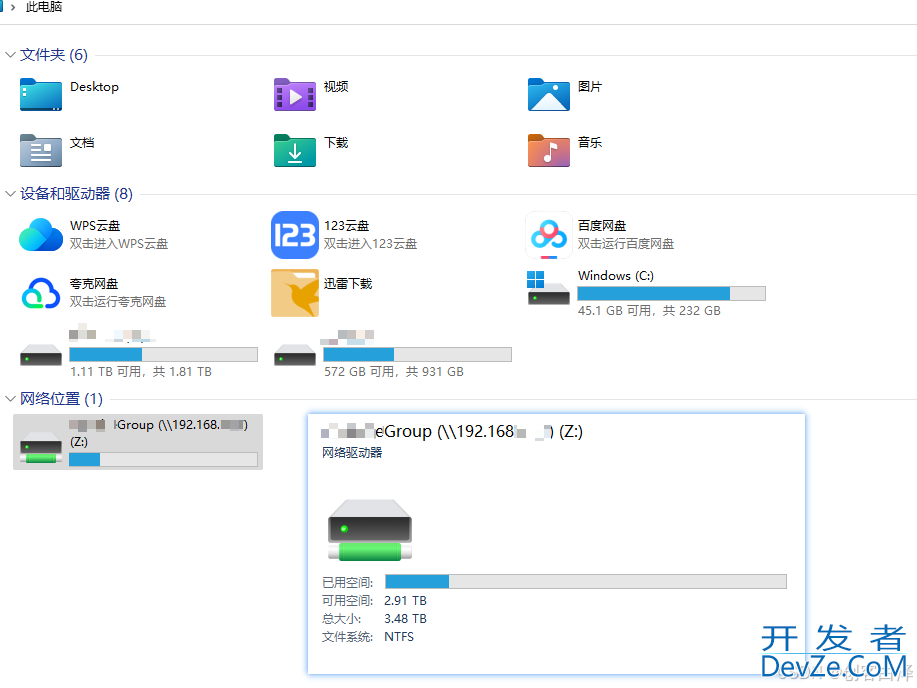Click 网络驱动器 in the tooltip
Image resolution: width=917 pixels, height=688 pixels.
[352, 452]
